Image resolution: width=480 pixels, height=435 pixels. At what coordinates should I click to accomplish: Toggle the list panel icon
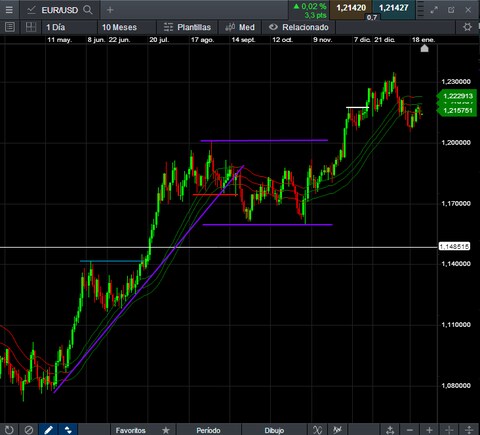[x=10, y=27]
